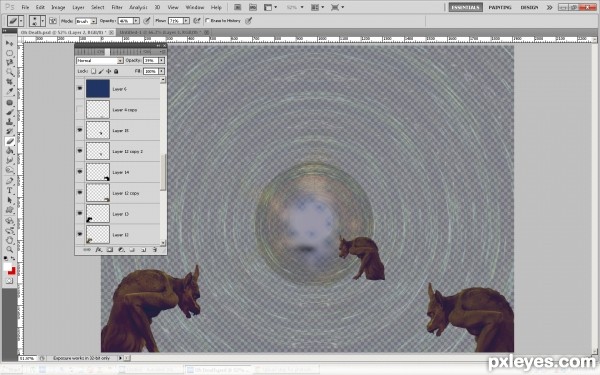Open Flow slider arrow
Image resolution: width=600 pixels, height=375 pixels.
click(x=186, y=21)
